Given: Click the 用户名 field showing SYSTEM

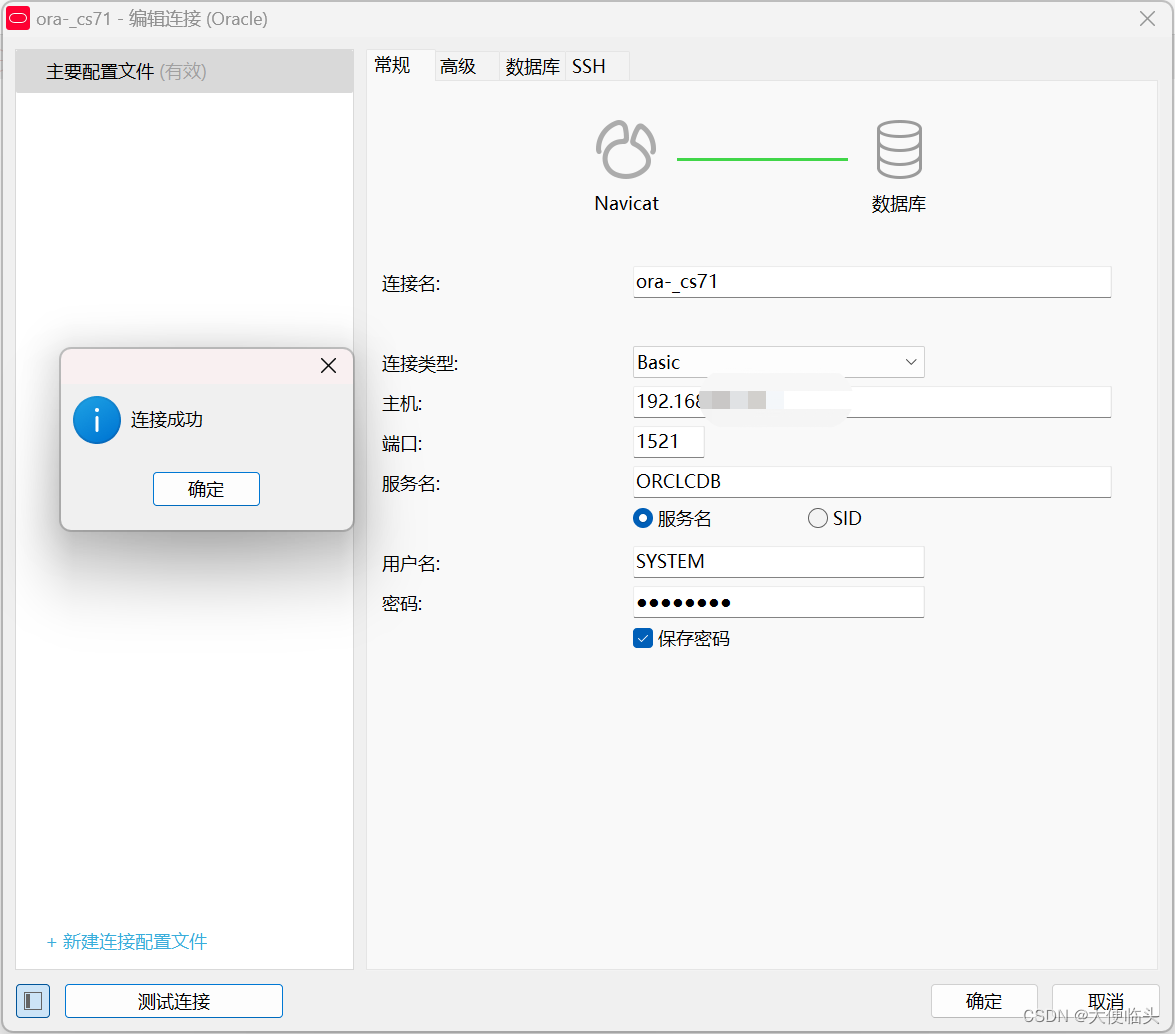Looking at the screenshot, I should (779, 562).
